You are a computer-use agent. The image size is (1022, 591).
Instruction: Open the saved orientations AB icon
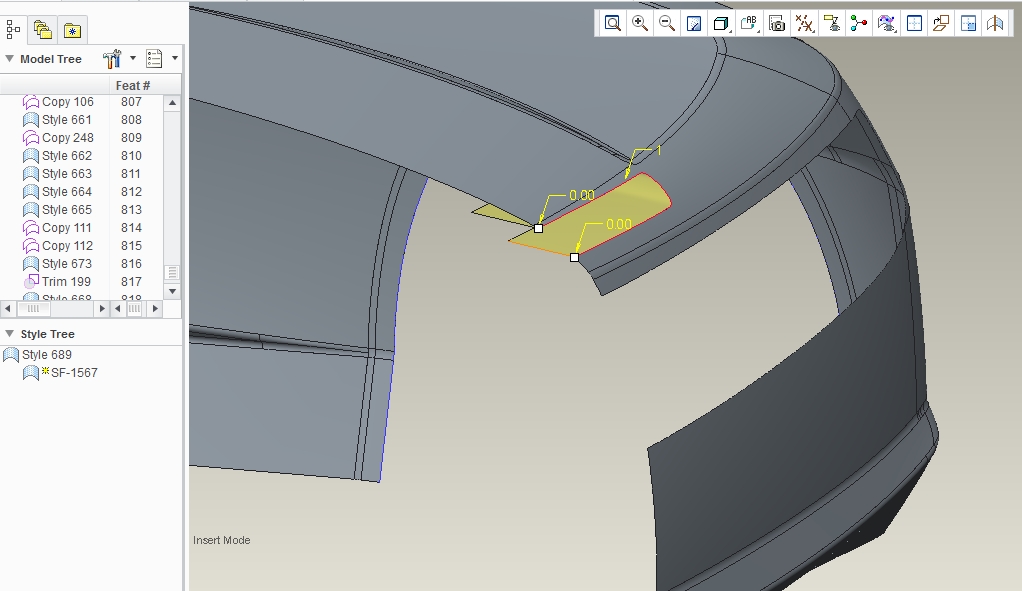pos(749,24)
